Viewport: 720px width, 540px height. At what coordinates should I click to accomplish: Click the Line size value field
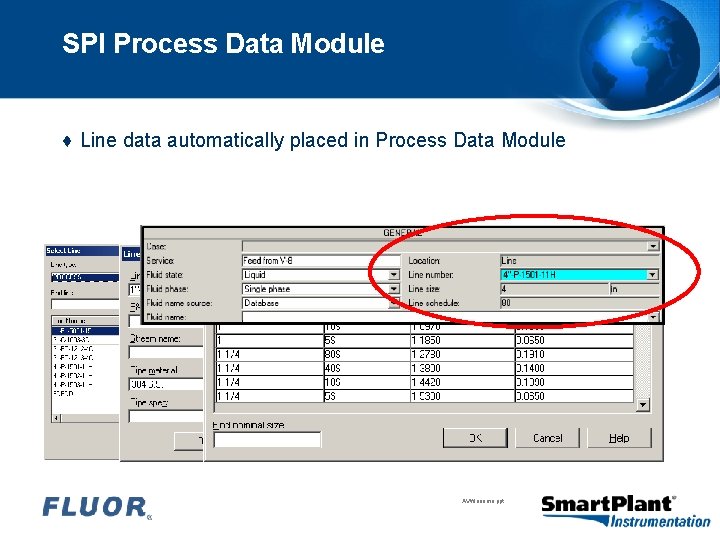click(x=554, y=289)
